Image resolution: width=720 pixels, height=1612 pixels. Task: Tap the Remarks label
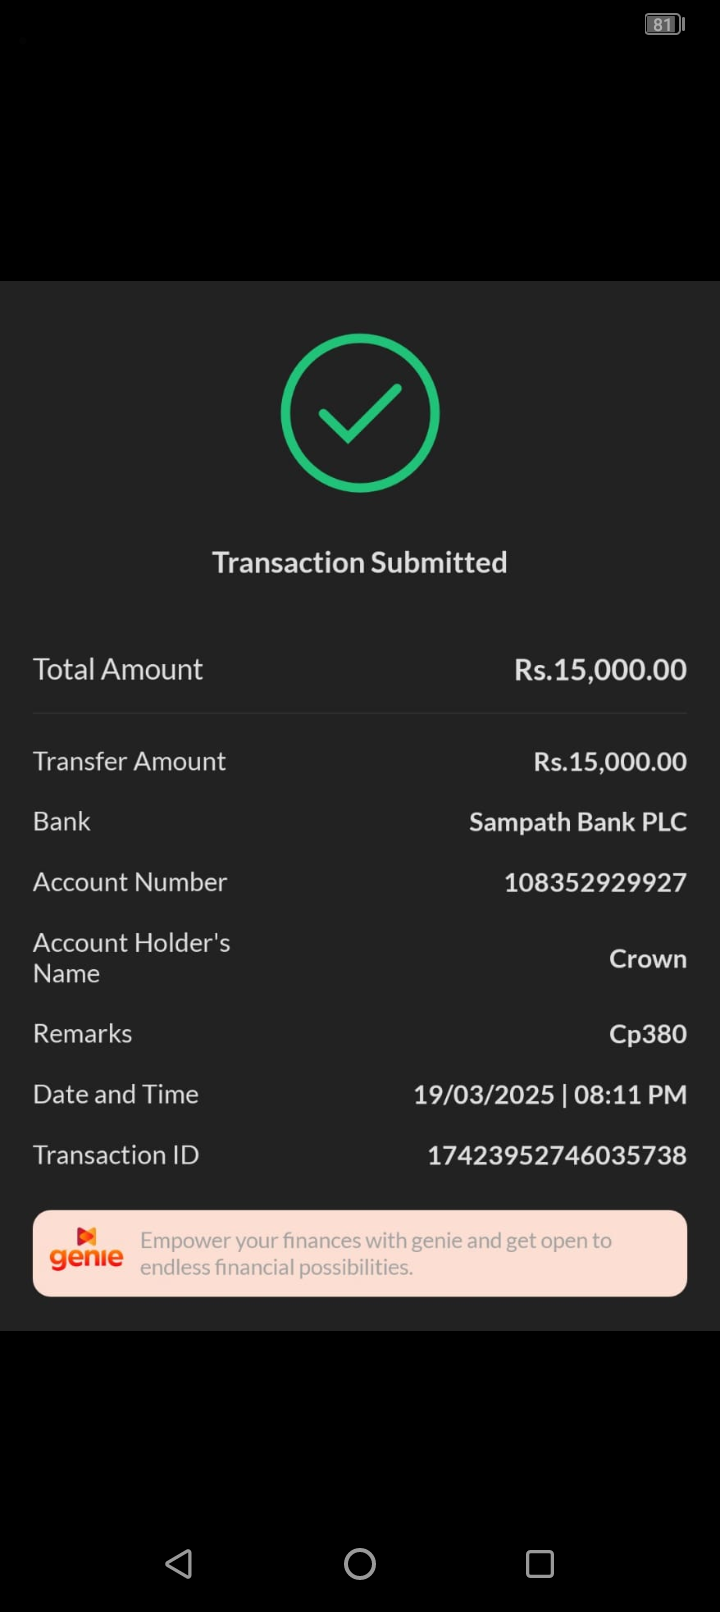click(x=83, y=1034)
